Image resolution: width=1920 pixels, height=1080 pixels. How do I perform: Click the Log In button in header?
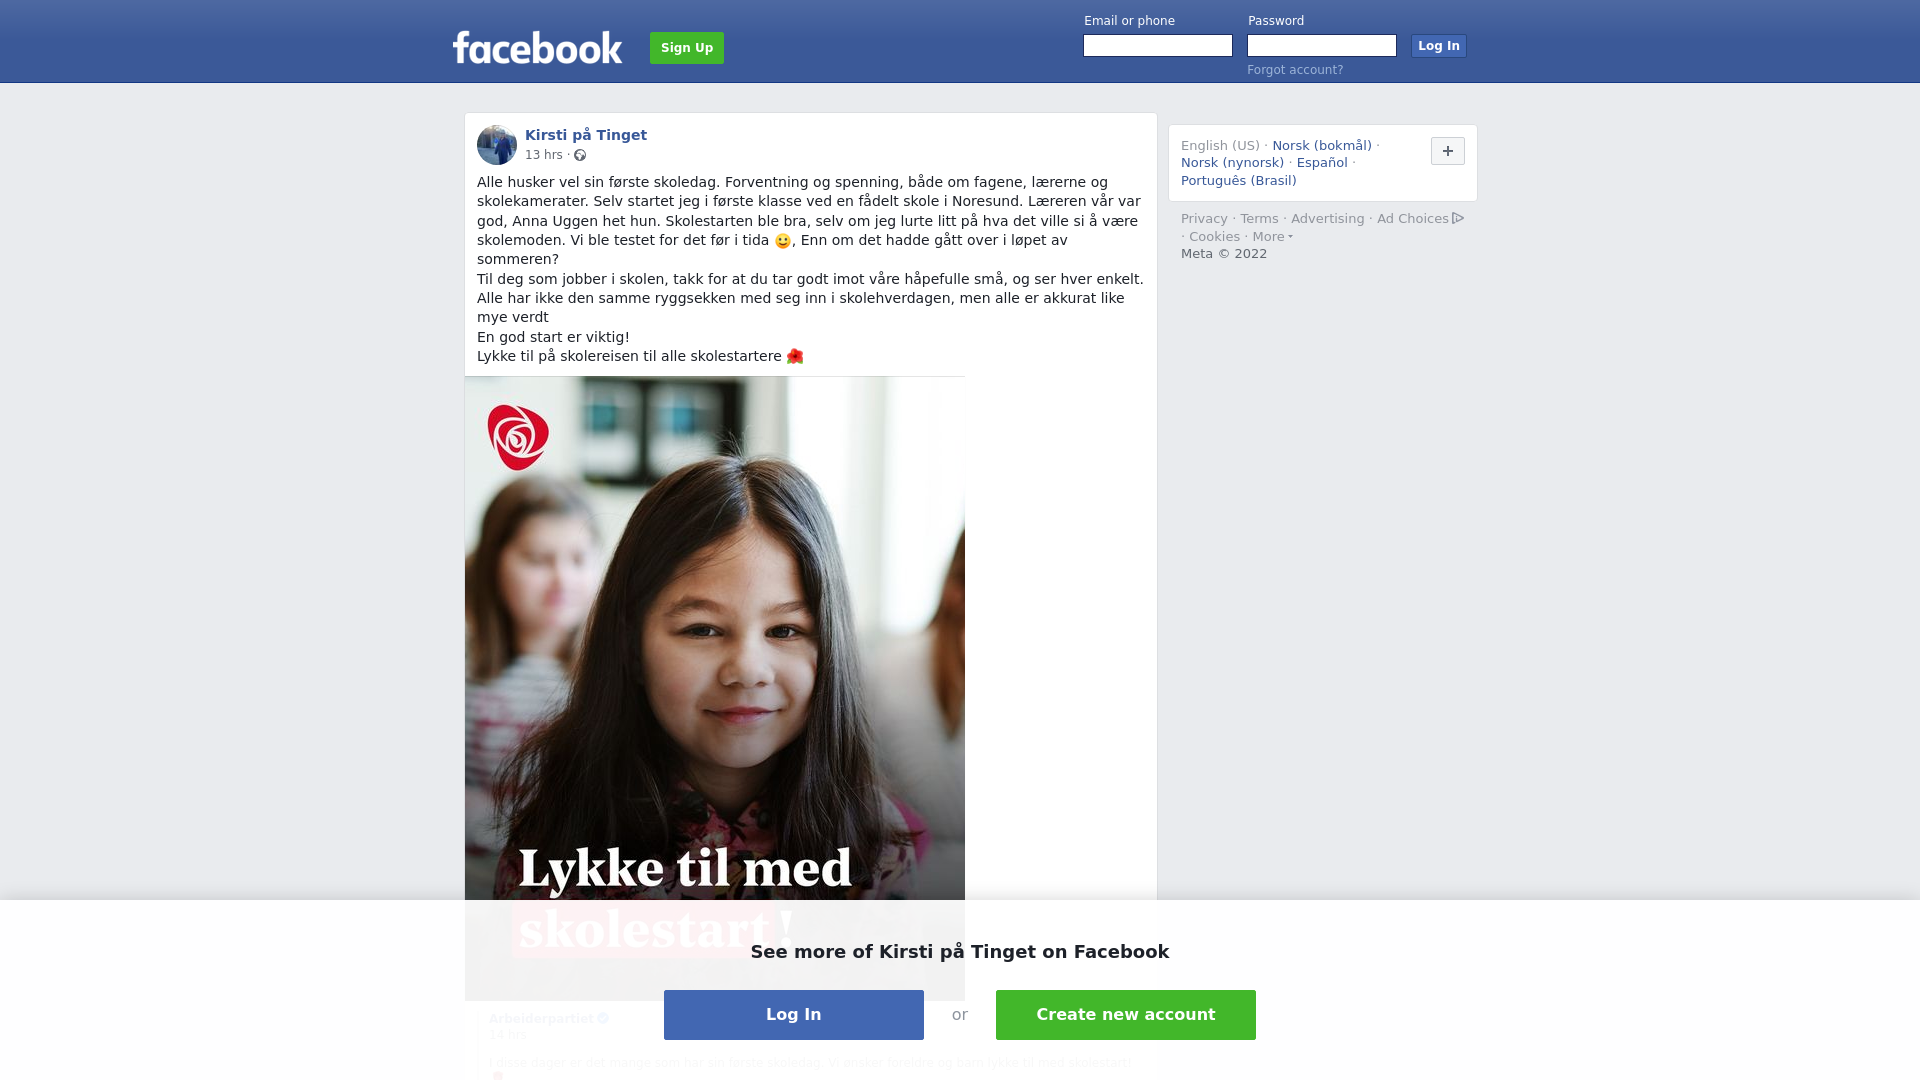[1438, 46]
